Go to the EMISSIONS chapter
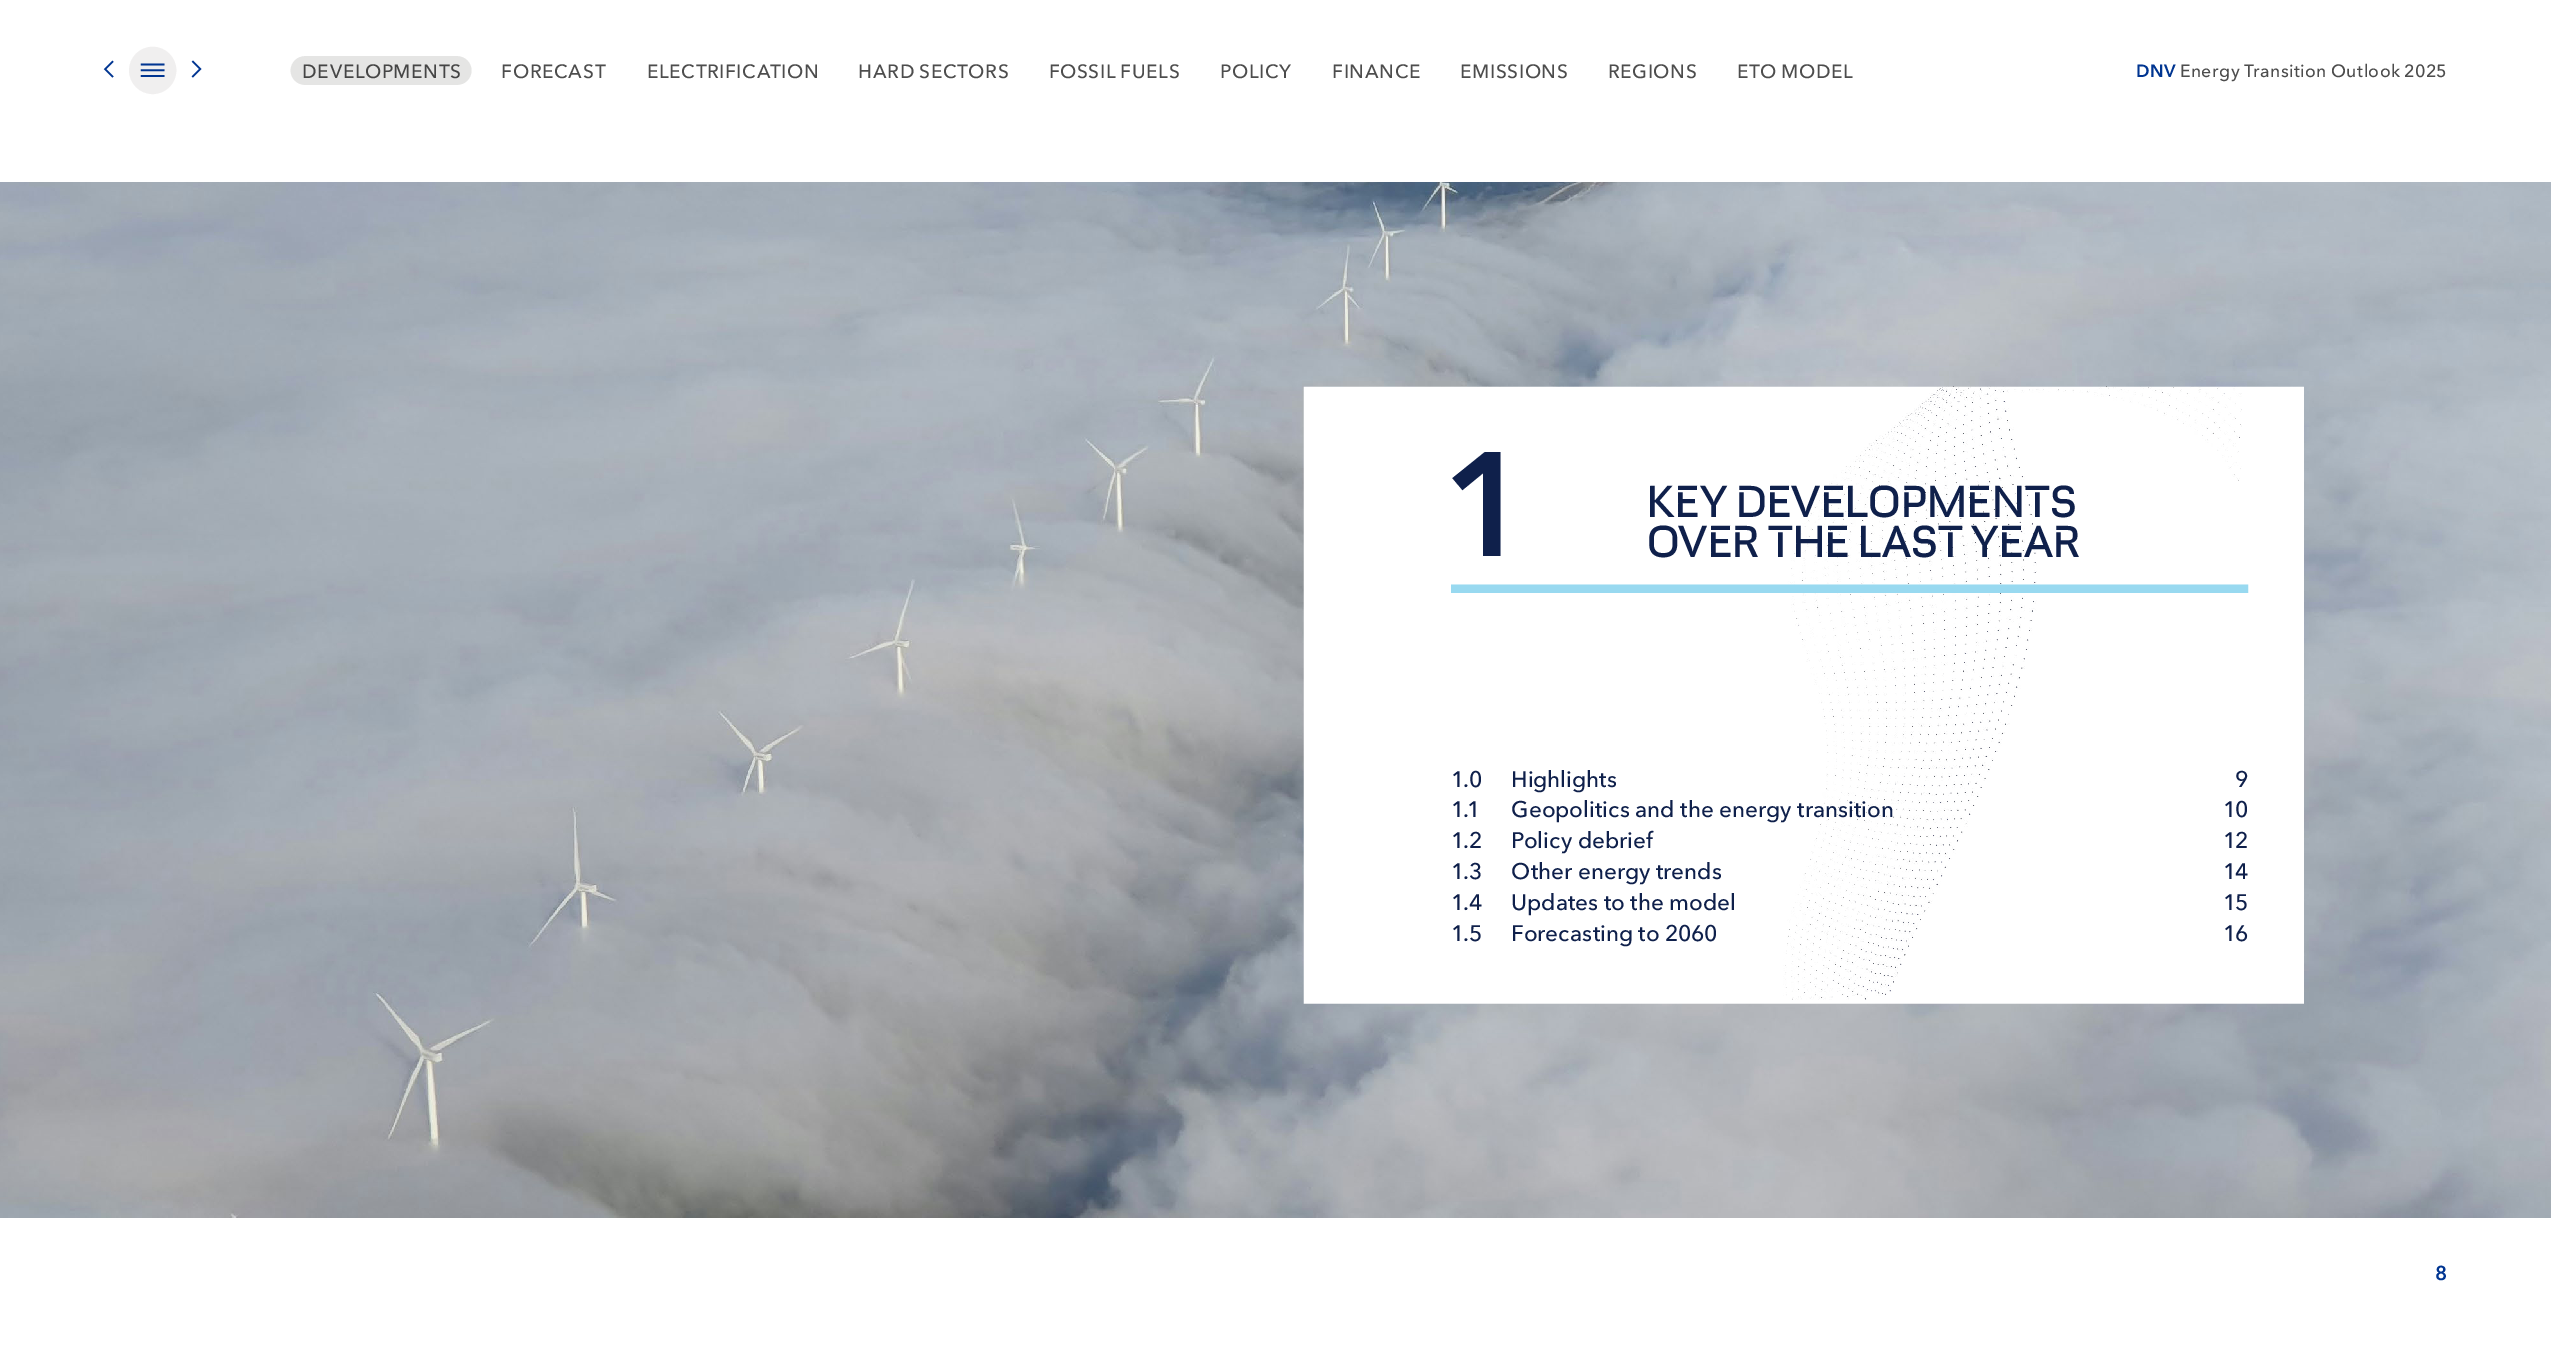Screen dimensions: 2551x1346 pos(1513,71)
